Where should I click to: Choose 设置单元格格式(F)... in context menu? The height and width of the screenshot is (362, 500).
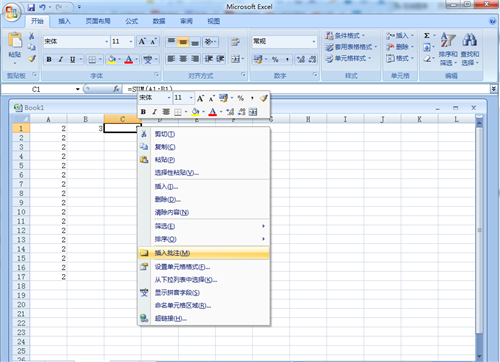(203, 267)
